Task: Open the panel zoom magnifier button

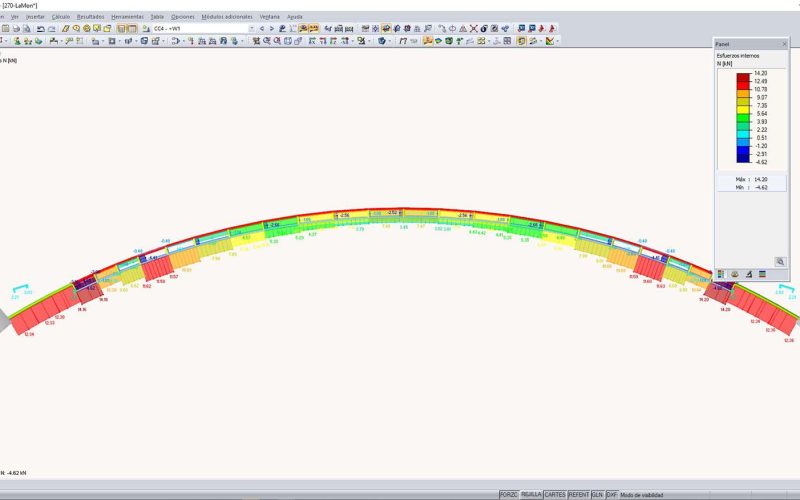Action: tap(780, 262)
